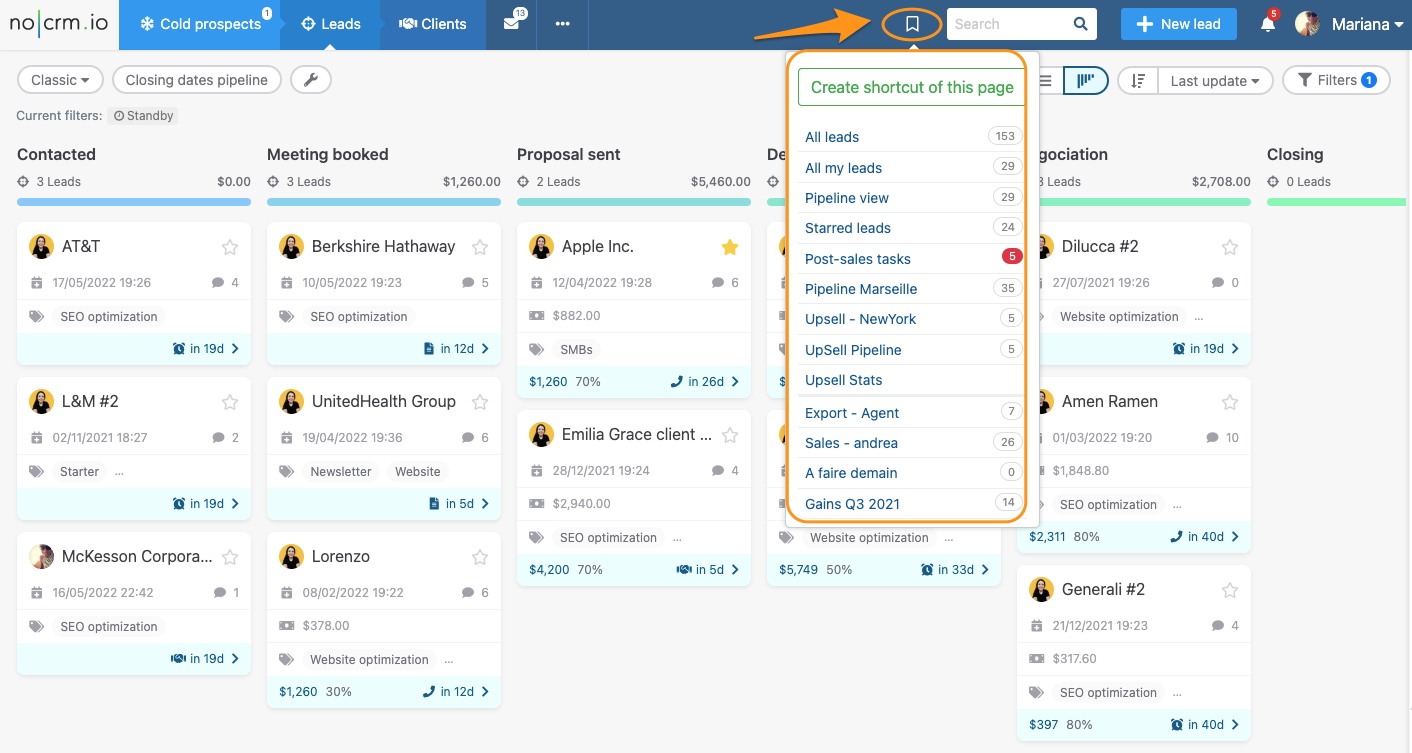Screen dimensions: 1412x753
Task: Unstar the Apple Inc. lead
Action: click(729, 245)
